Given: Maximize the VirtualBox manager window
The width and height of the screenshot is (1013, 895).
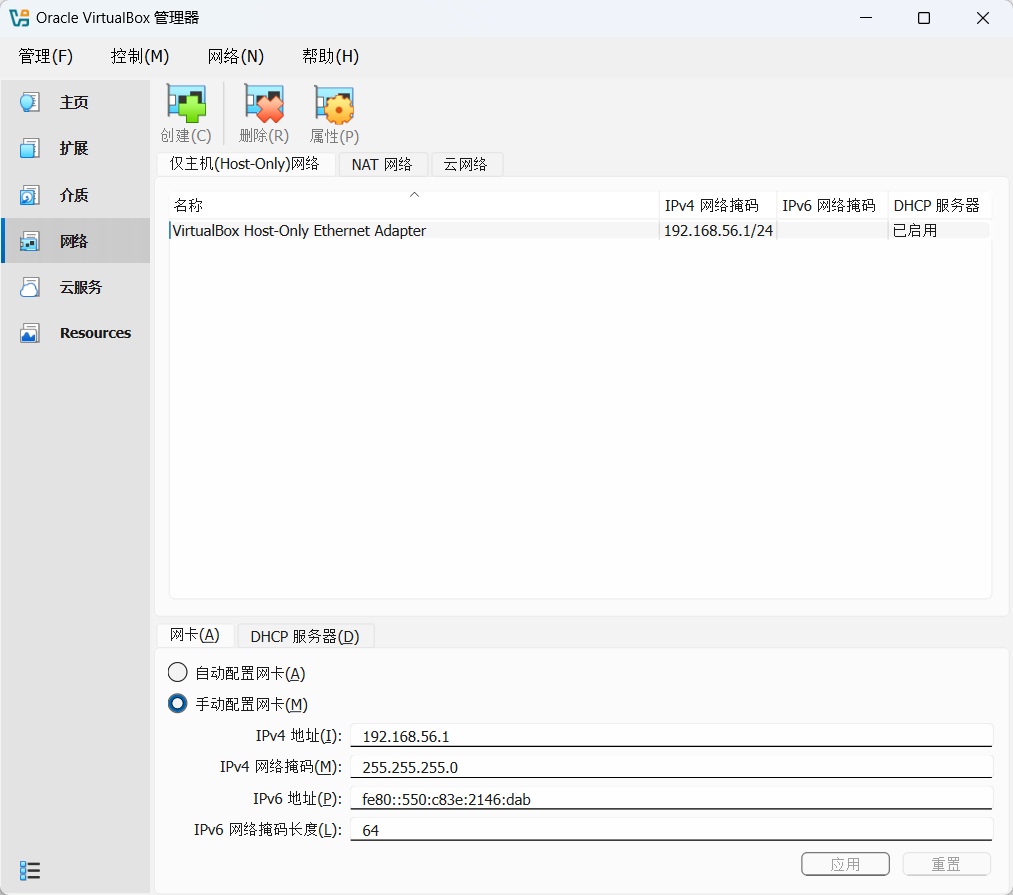Looking at the screenshot, I should coord(924,18).
